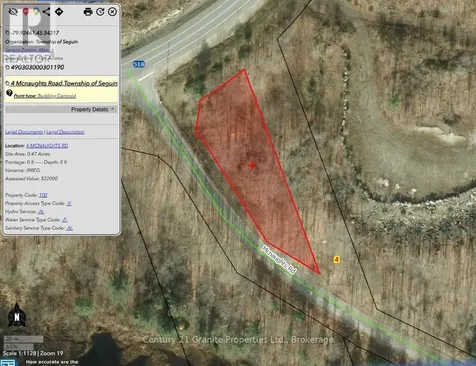Close the property info panel
This screenshot has width=476, height=366.
click(x=112, y=12)
